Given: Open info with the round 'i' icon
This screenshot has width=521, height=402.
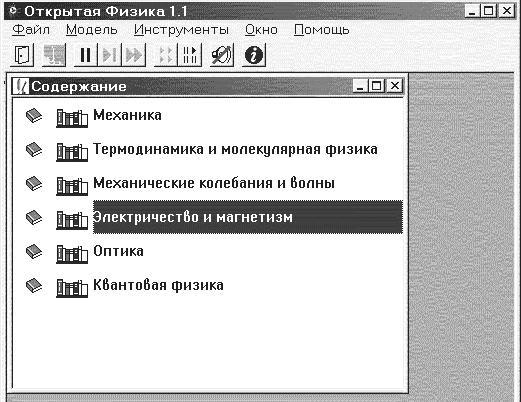Looking at the screenshot, I should click(254, 55).
